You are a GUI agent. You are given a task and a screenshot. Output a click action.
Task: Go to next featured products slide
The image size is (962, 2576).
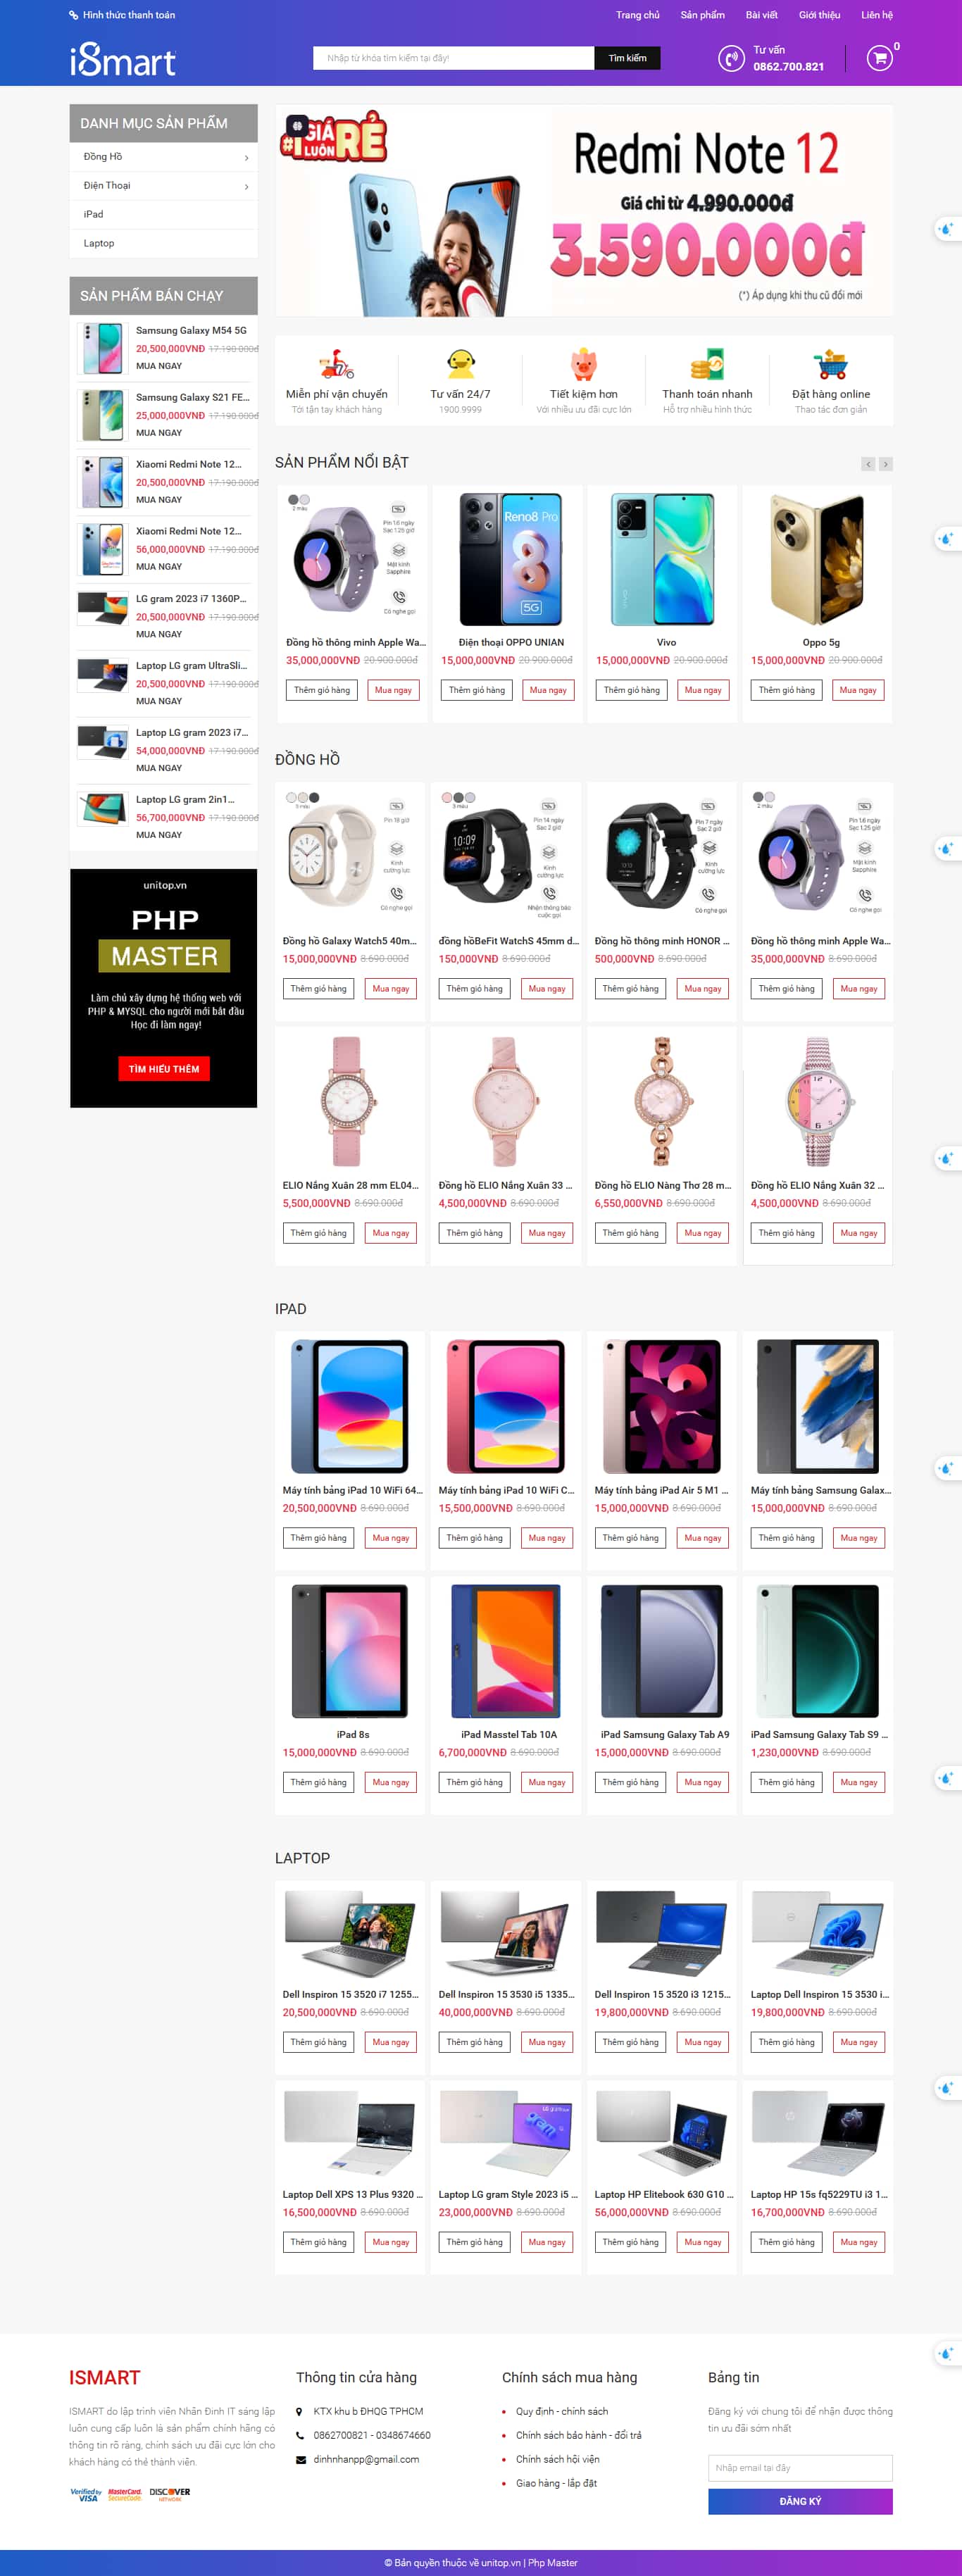coord(886,464)
